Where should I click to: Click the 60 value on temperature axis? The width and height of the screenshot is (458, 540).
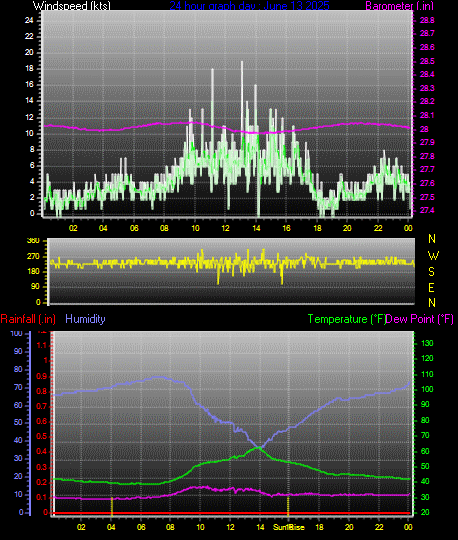pyautogui.click(x=425, y=451)
